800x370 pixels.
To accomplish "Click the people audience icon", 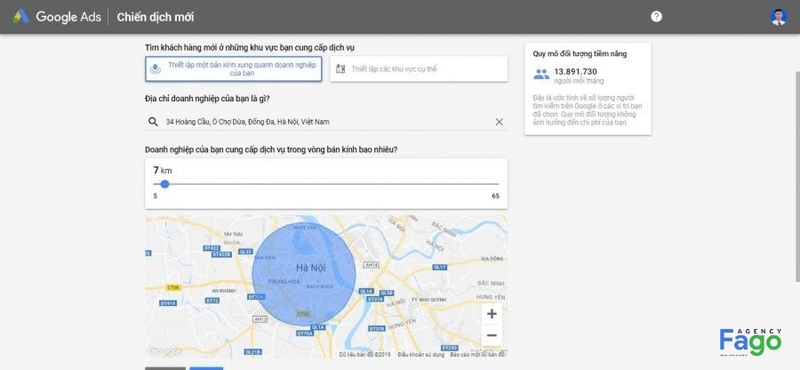I will pos(541,75).
